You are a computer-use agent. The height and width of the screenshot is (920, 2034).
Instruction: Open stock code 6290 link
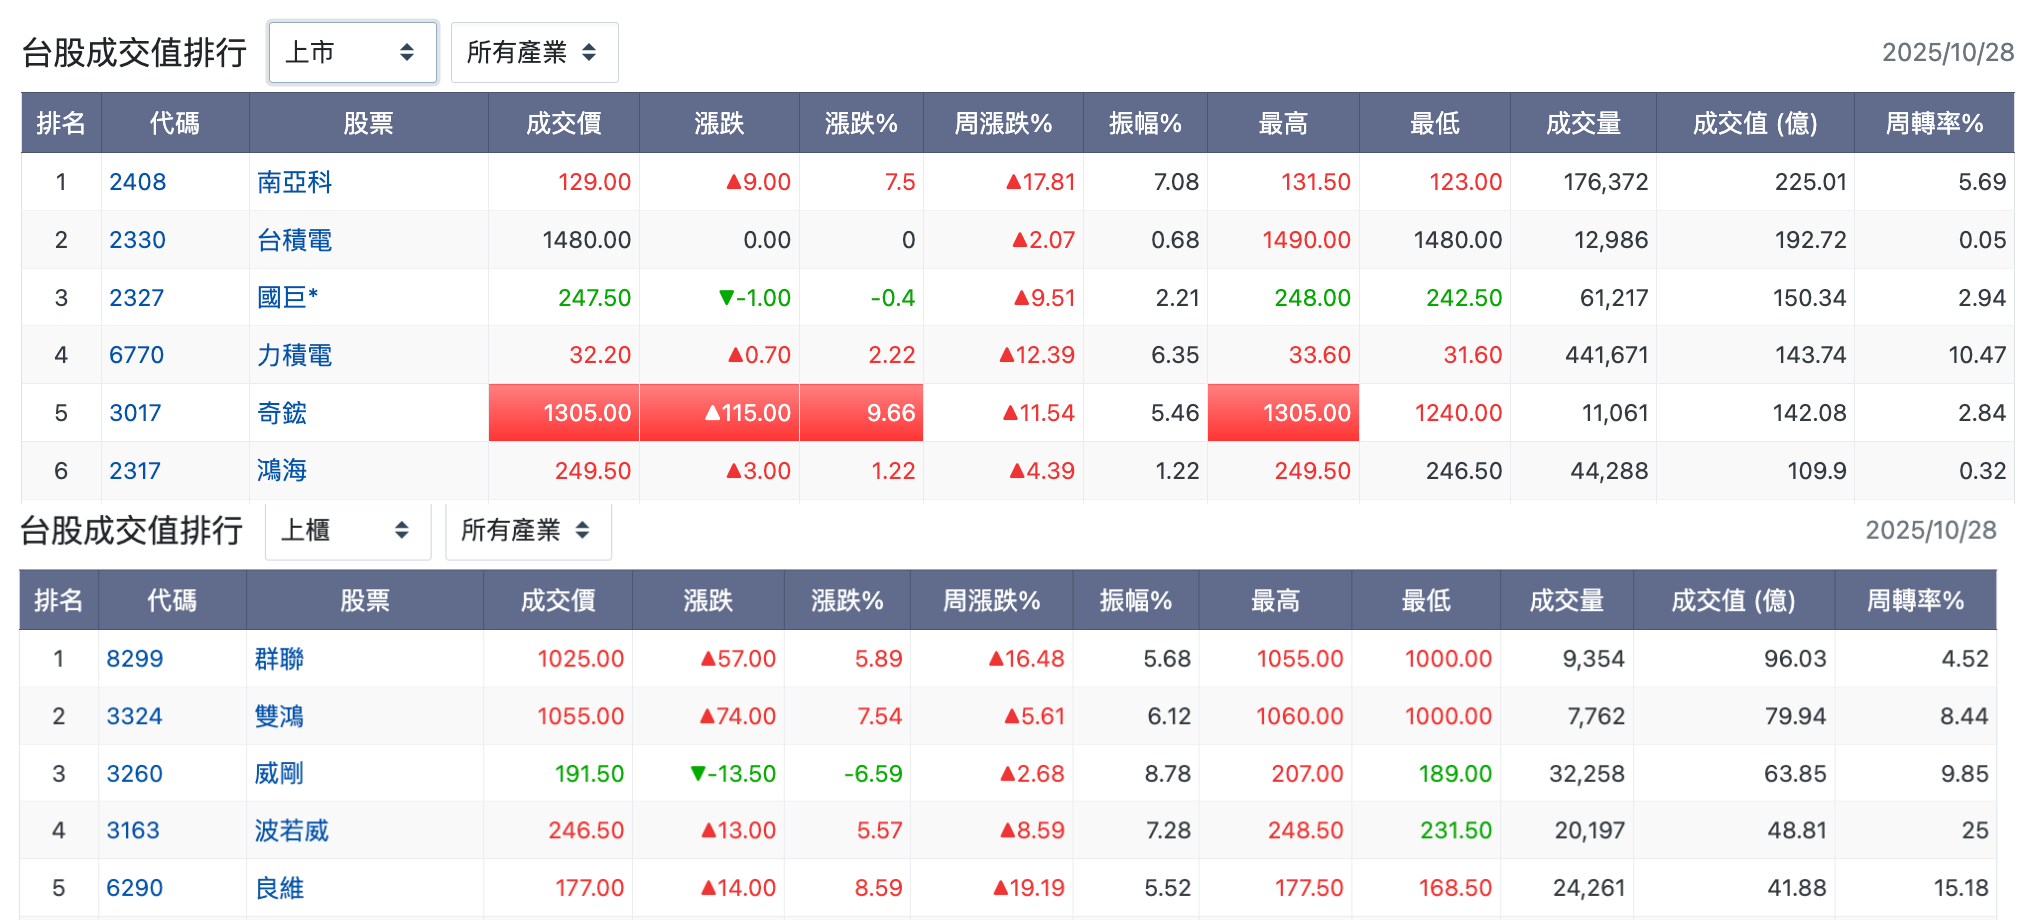pyautogui.click(x=135, y=888)
